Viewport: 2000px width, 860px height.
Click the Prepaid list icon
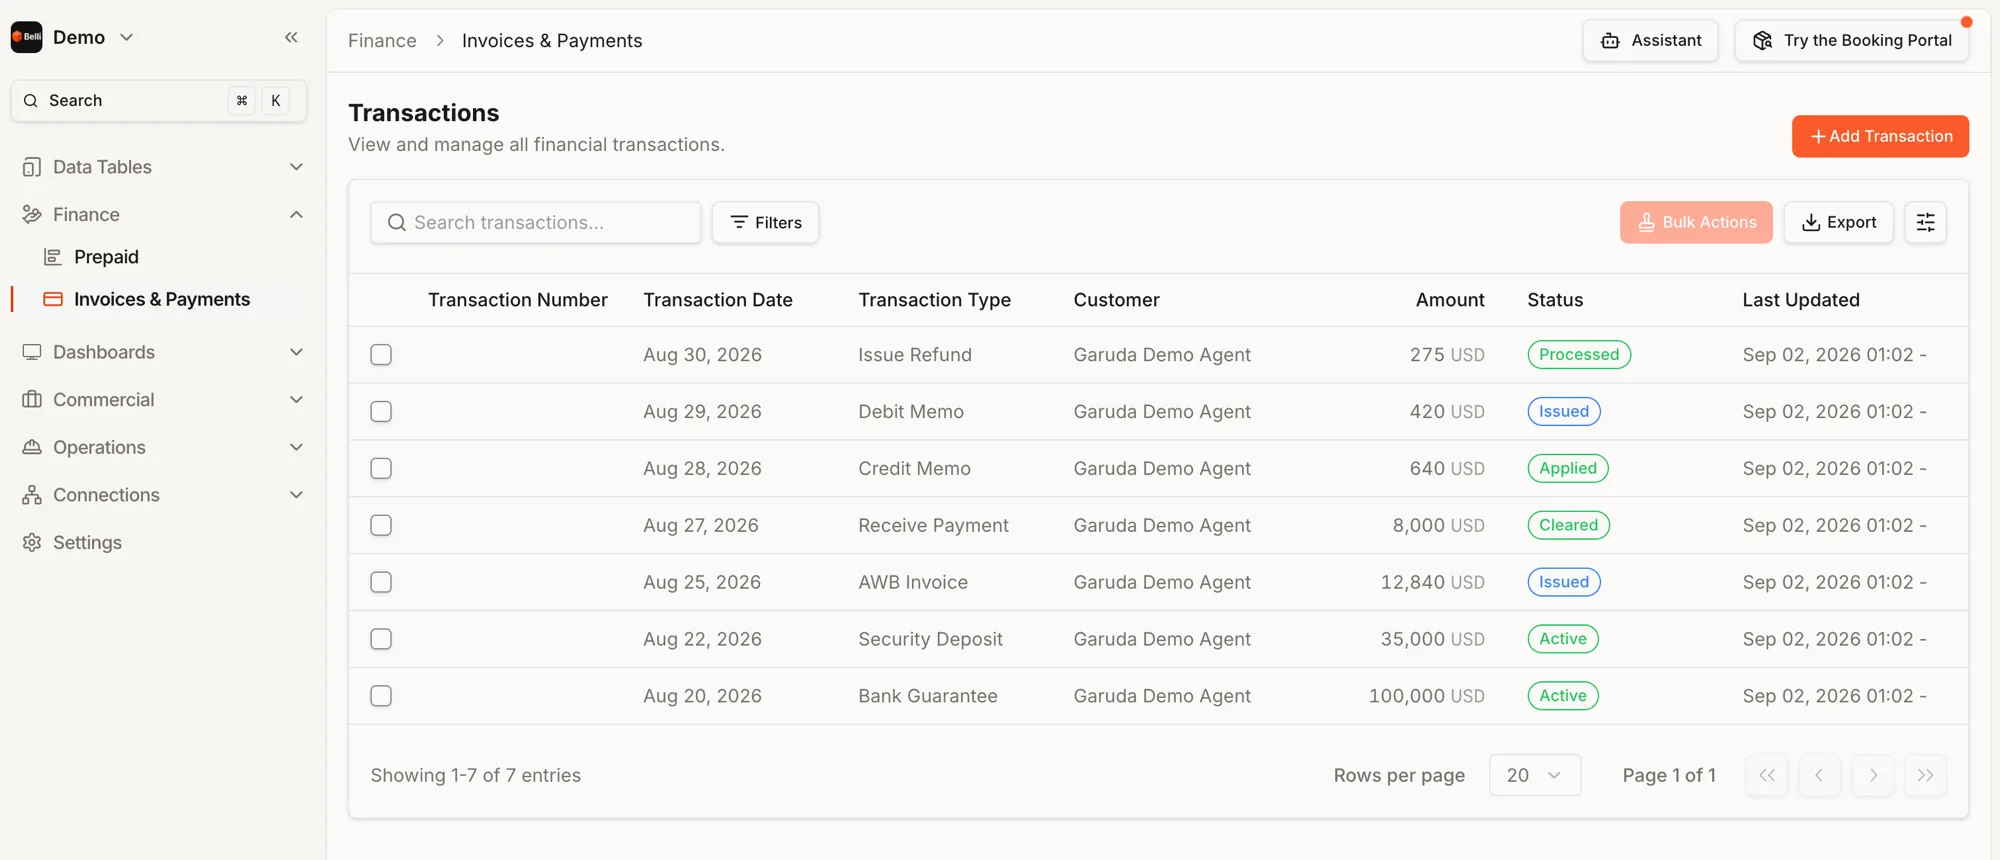53,257
